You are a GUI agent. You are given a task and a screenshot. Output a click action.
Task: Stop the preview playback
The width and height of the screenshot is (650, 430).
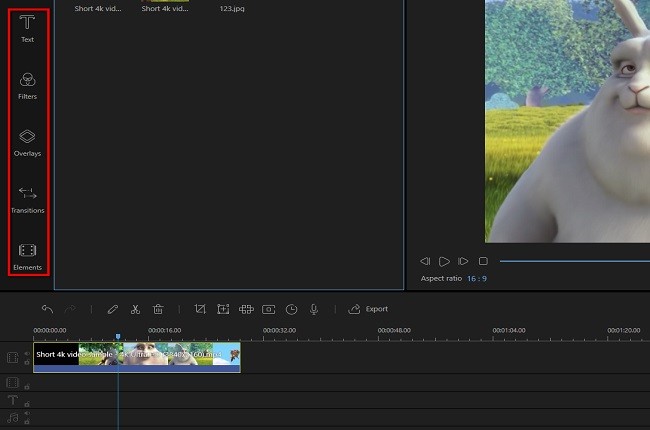click(483, 261)
